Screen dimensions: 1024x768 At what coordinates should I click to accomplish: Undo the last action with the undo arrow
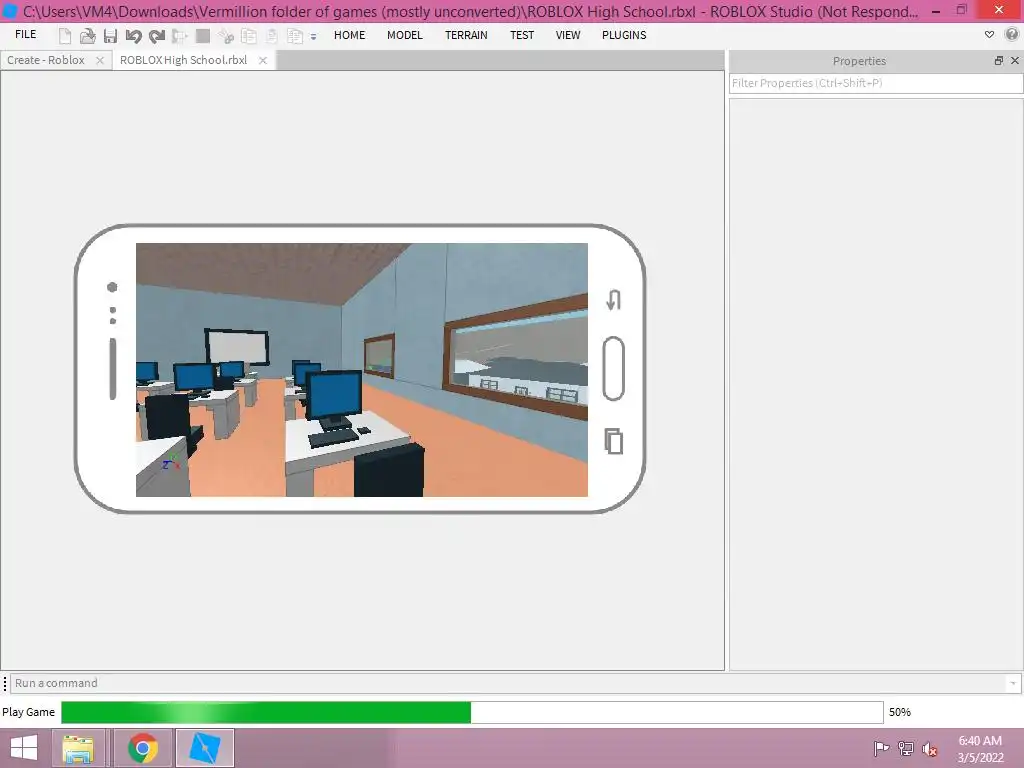coord(133,36)
